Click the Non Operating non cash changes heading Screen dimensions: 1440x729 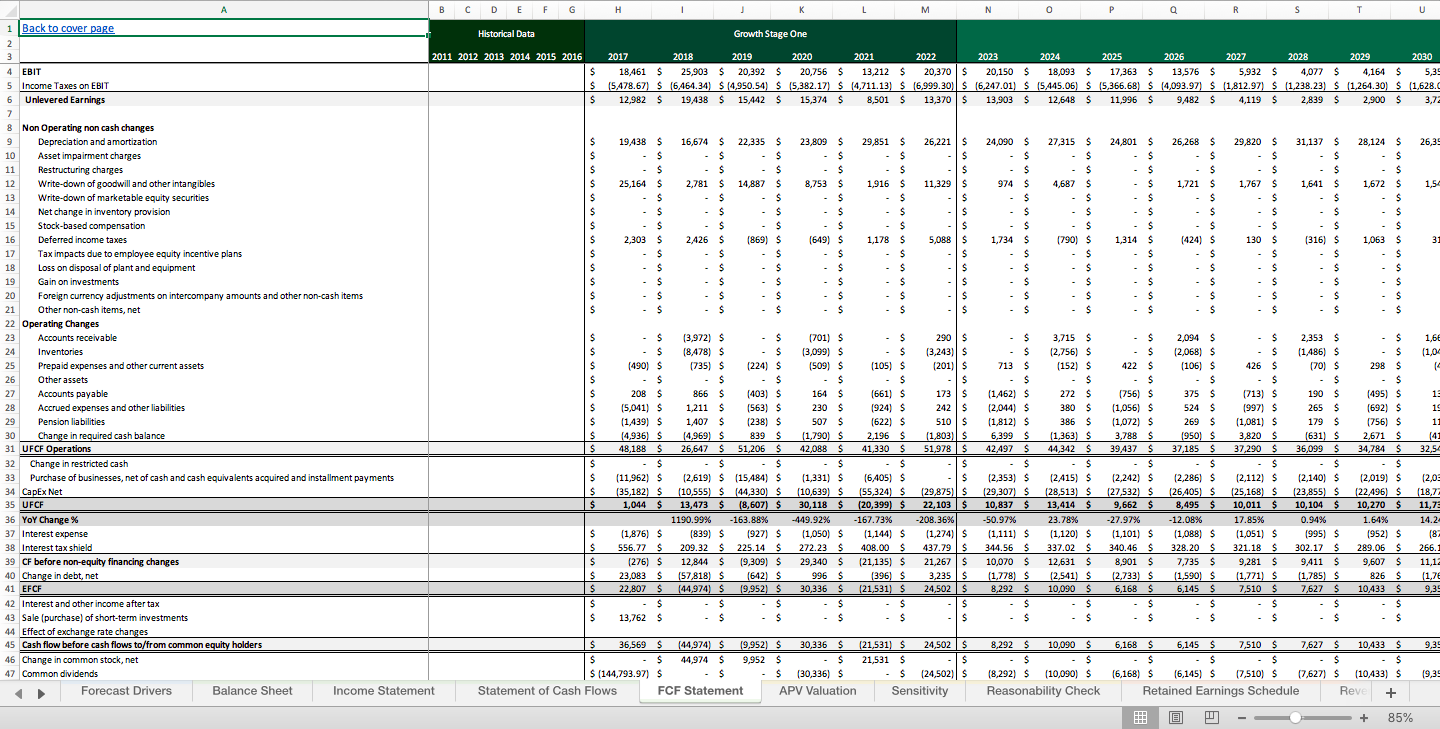point(88,128)
